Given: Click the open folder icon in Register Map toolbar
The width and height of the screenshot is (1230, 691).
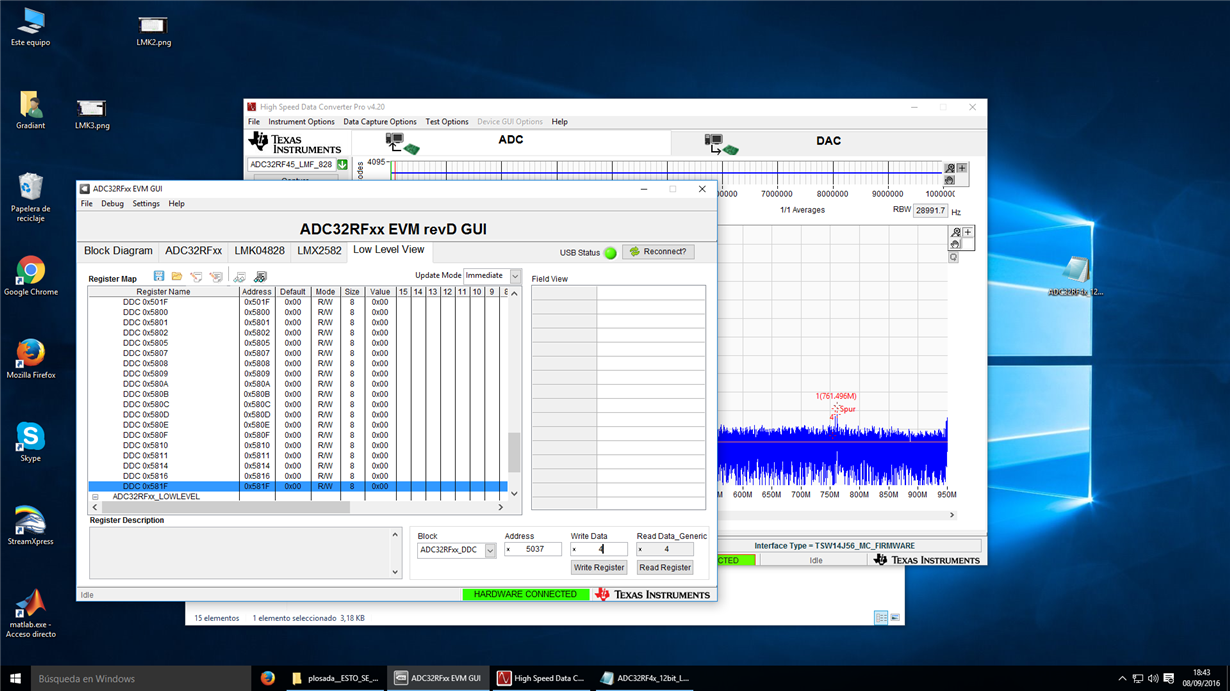Looking at the screenshot, I should click(x=177, y=276).
